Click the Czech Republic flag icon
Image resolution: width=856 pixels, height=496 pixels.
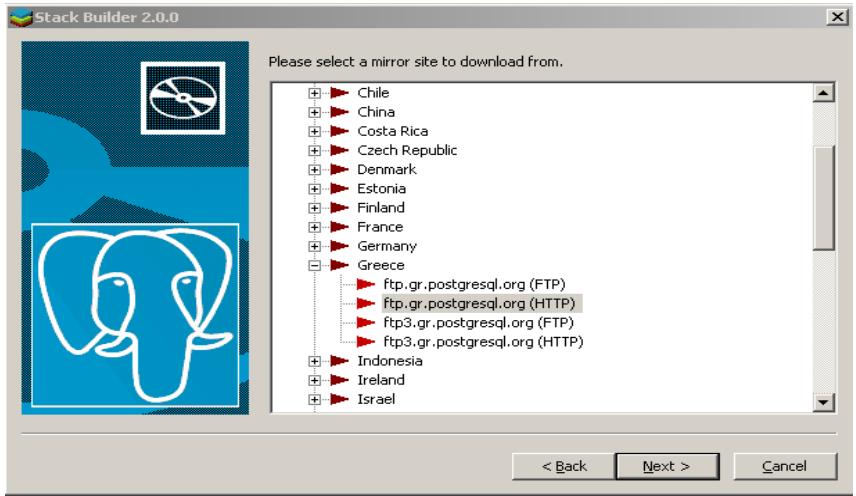pos(340,150)
